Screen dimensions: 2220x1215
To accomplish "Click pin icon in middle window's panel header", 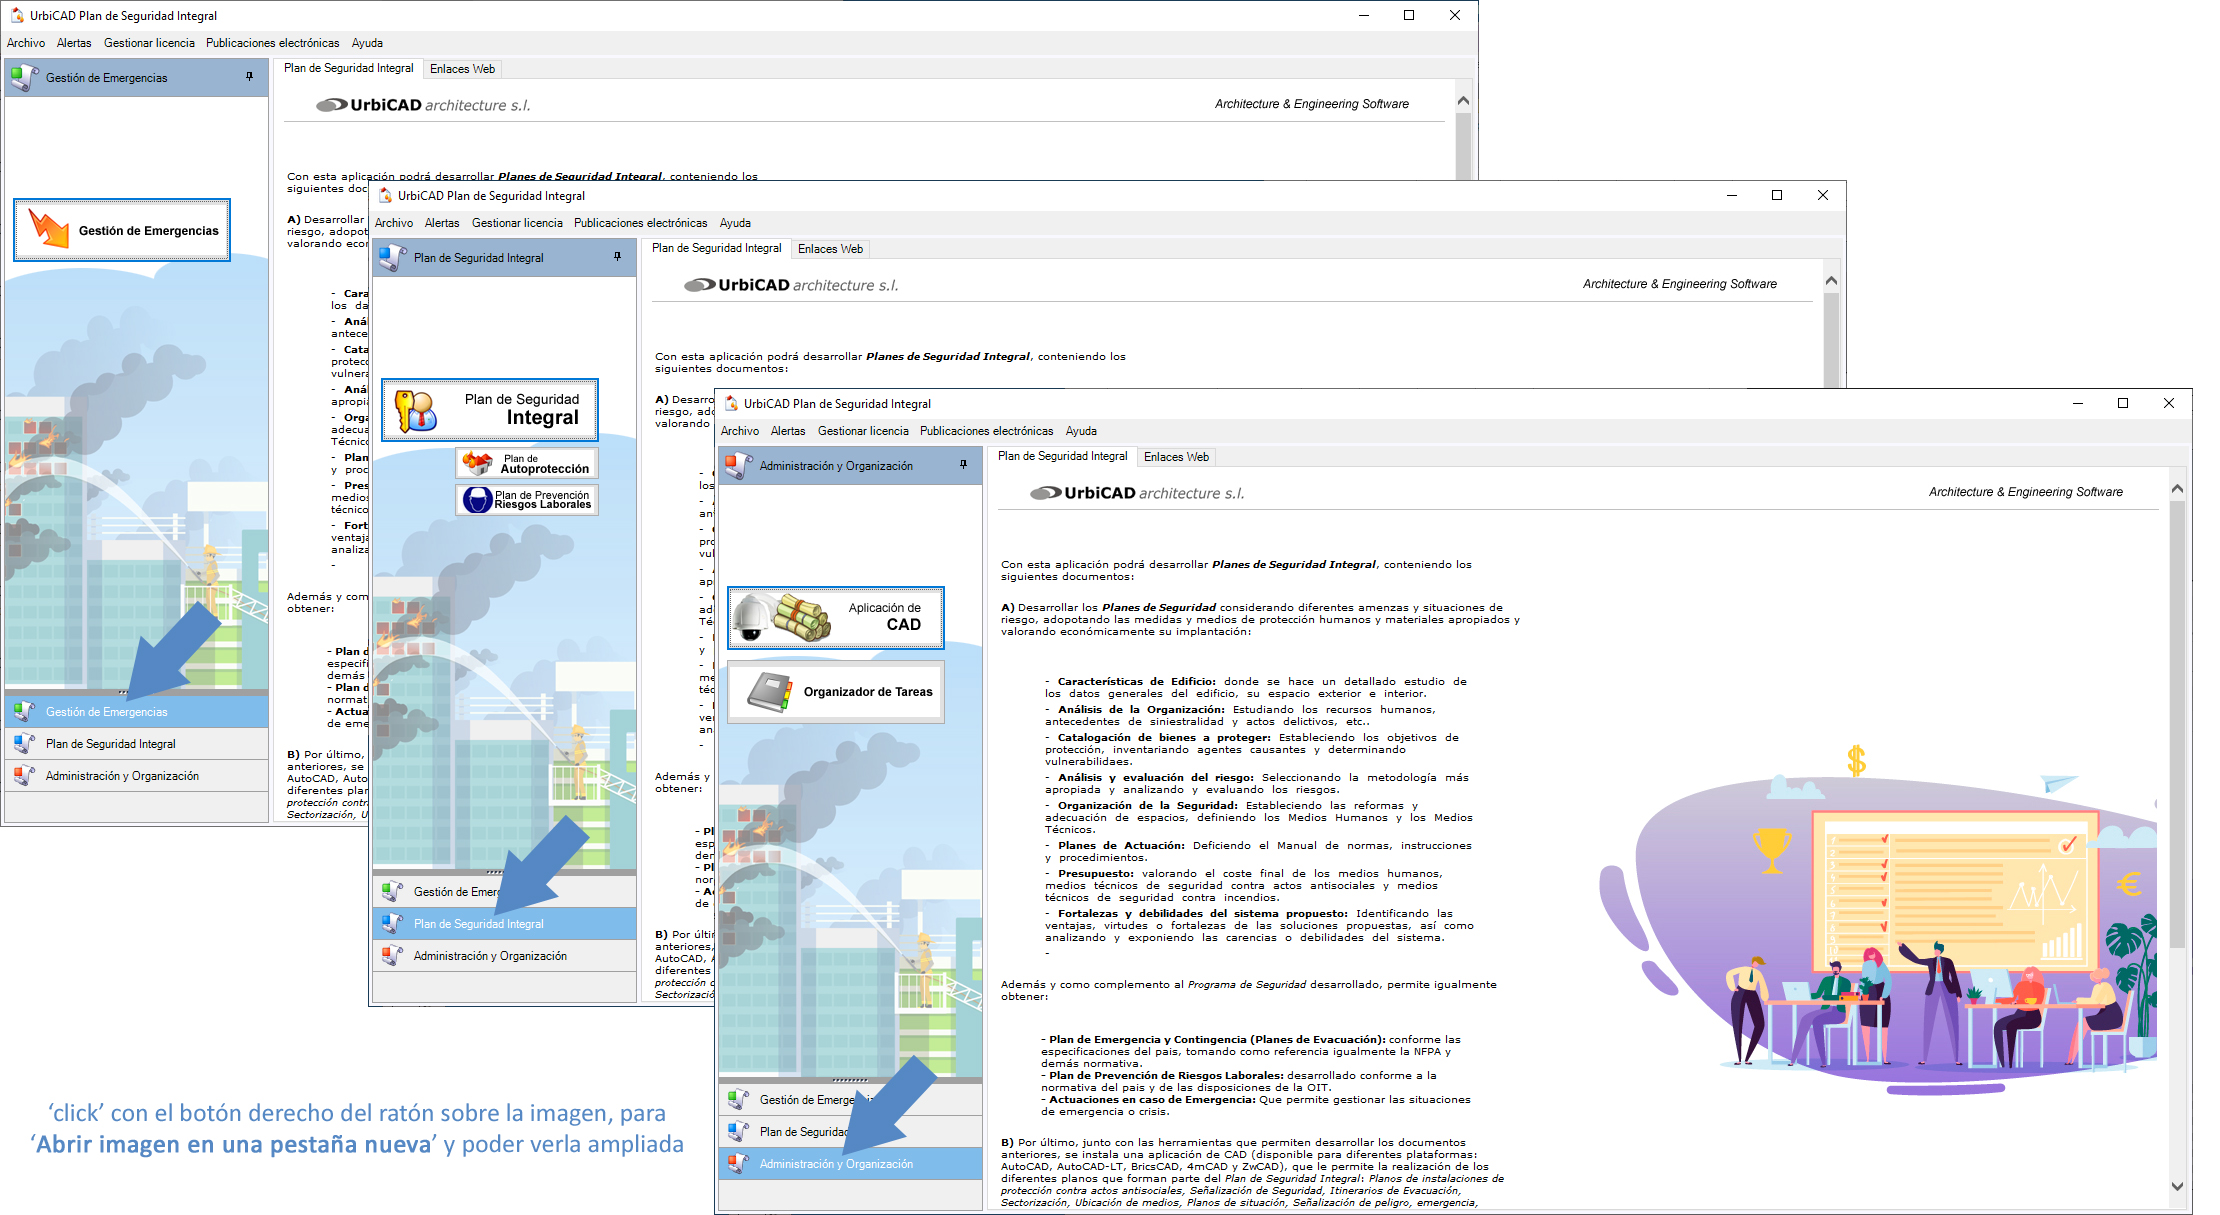I will tap(617, 257).
